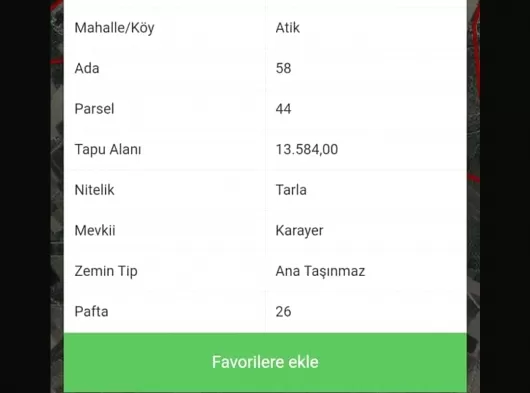
Task: Select the Zemin Tip label
Action: pyautogui.click(x=106, y=271)
